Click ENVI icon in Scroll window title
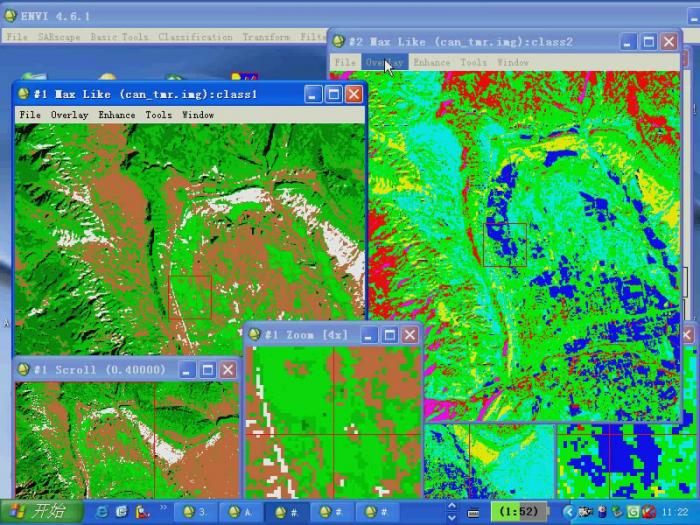Viewport: 700px width, 525px height. click(24, 370)
